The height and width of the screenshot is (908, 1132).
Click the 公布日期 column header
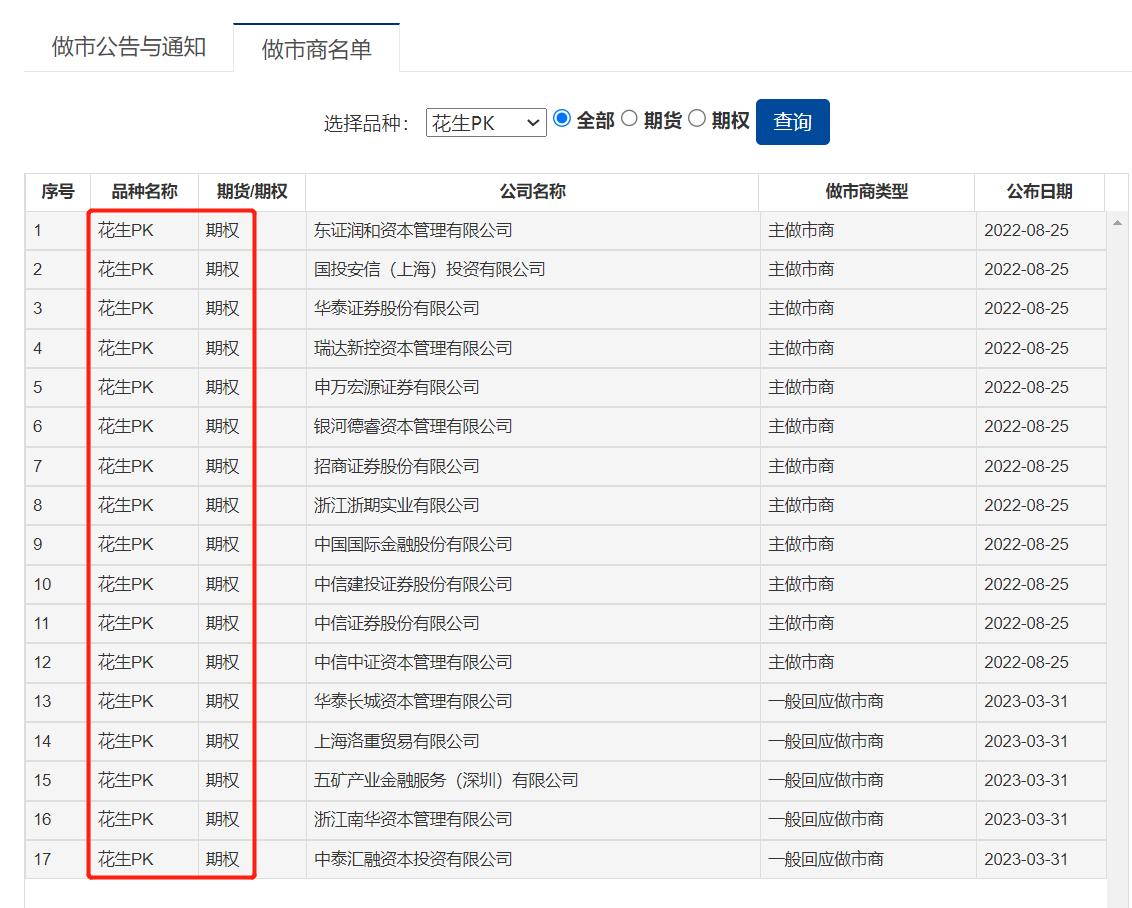1040,191
